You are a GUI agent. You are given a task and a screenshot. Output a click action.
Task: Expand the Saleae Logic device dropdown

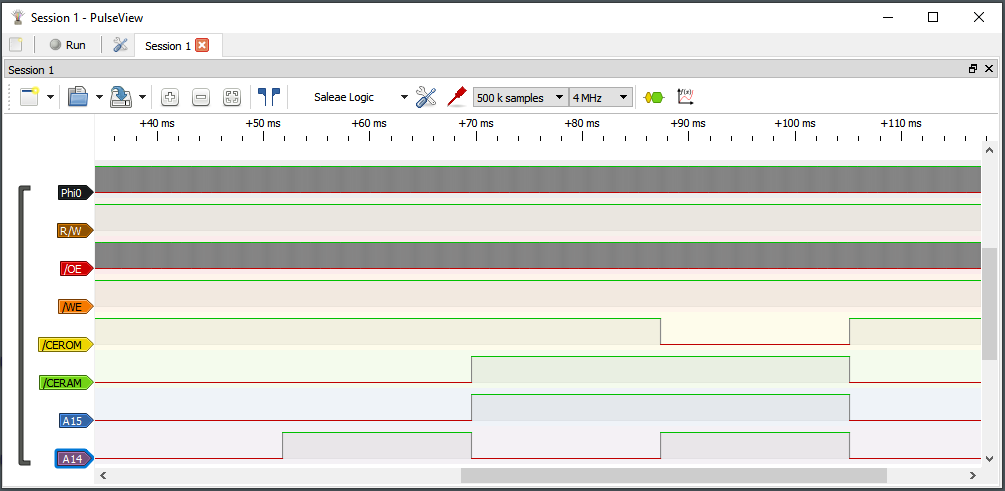click(x=404, y=97)
